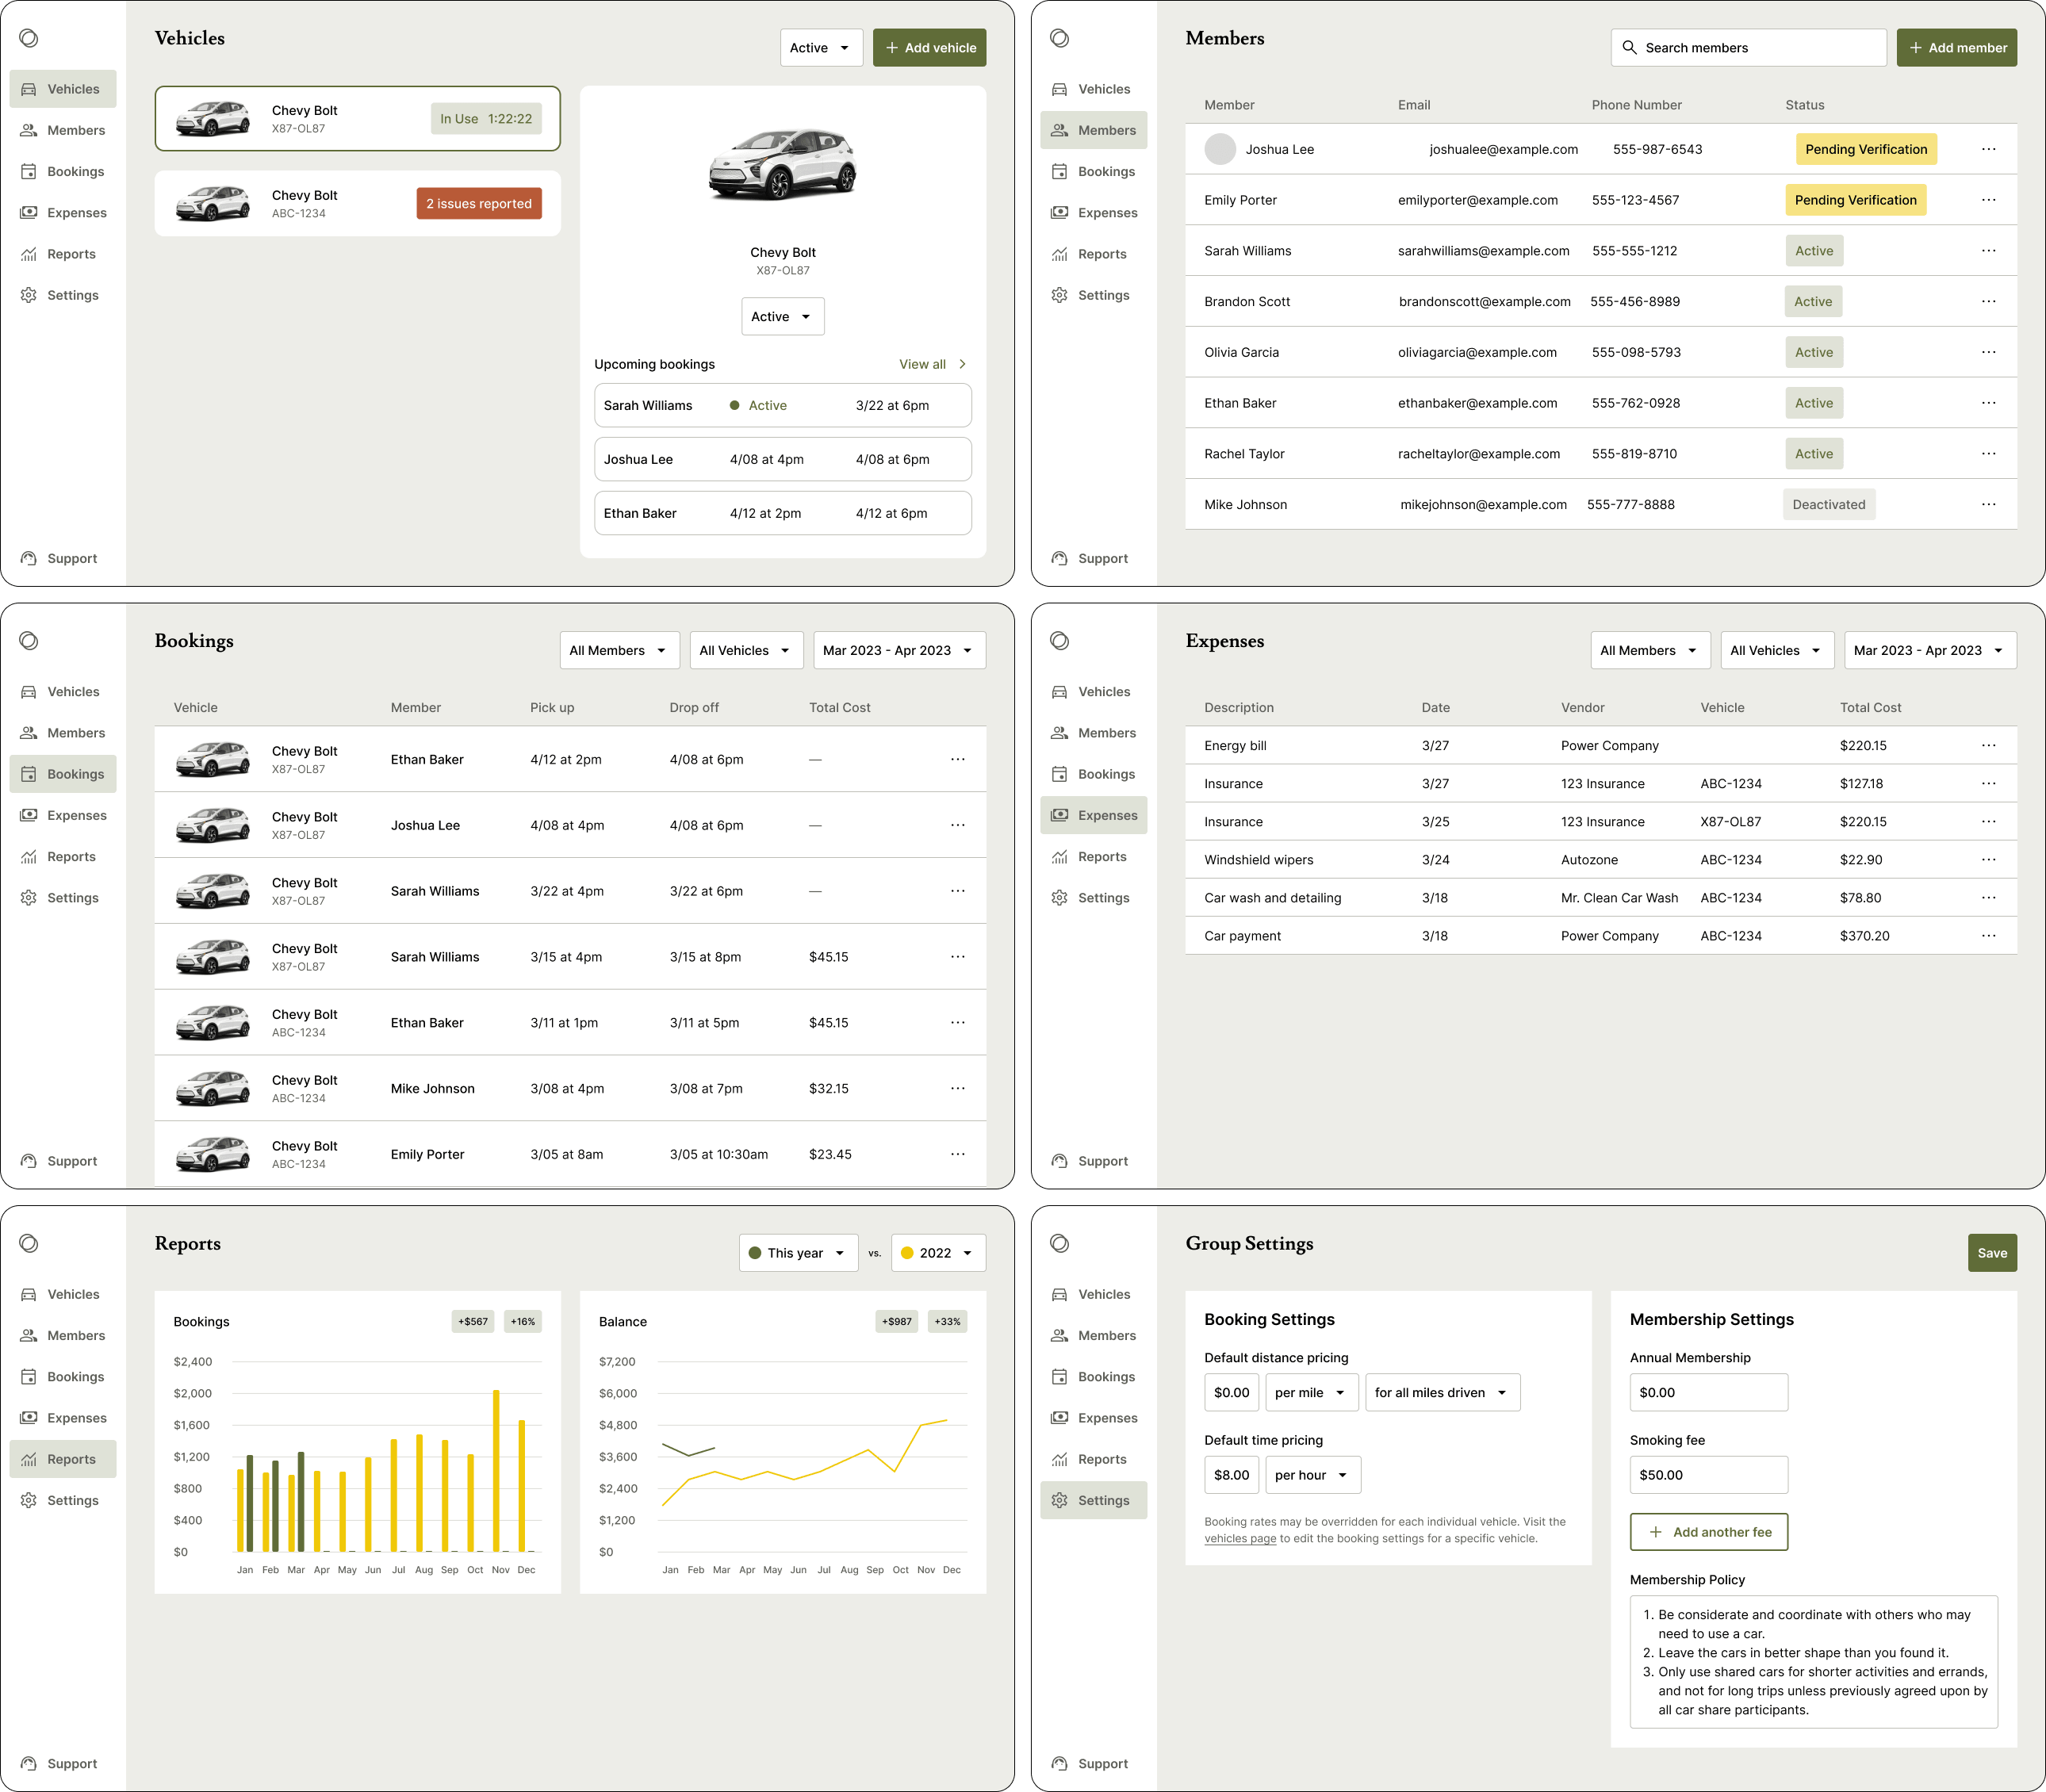The width and height of the screenshot is (2046, 1792).
Task: Open three-dot menu for Car payment expense
Action: pyautogui.click(x=1988, y=935)
